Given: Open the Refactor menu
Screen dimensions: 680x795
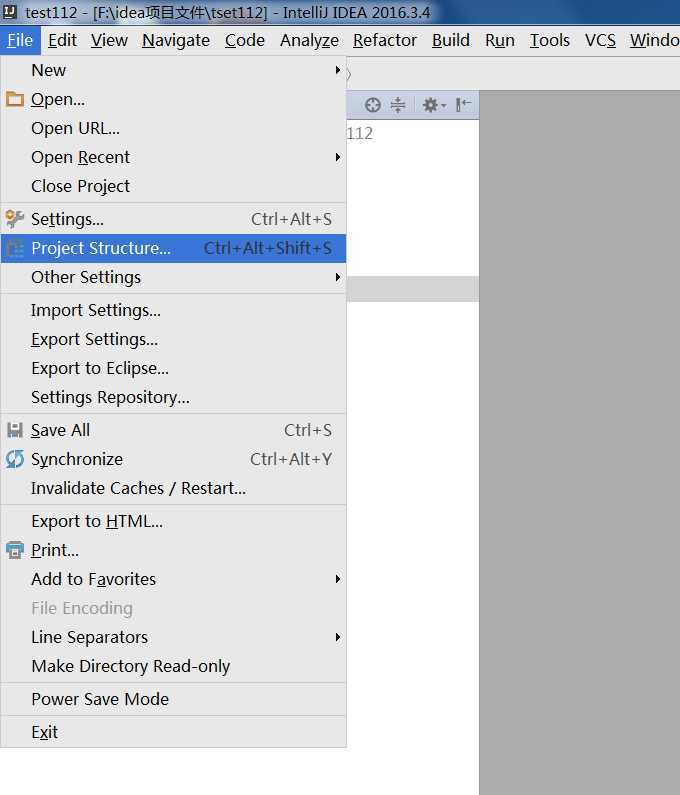Looking at the screenshot, I should [x=385, y=40].
